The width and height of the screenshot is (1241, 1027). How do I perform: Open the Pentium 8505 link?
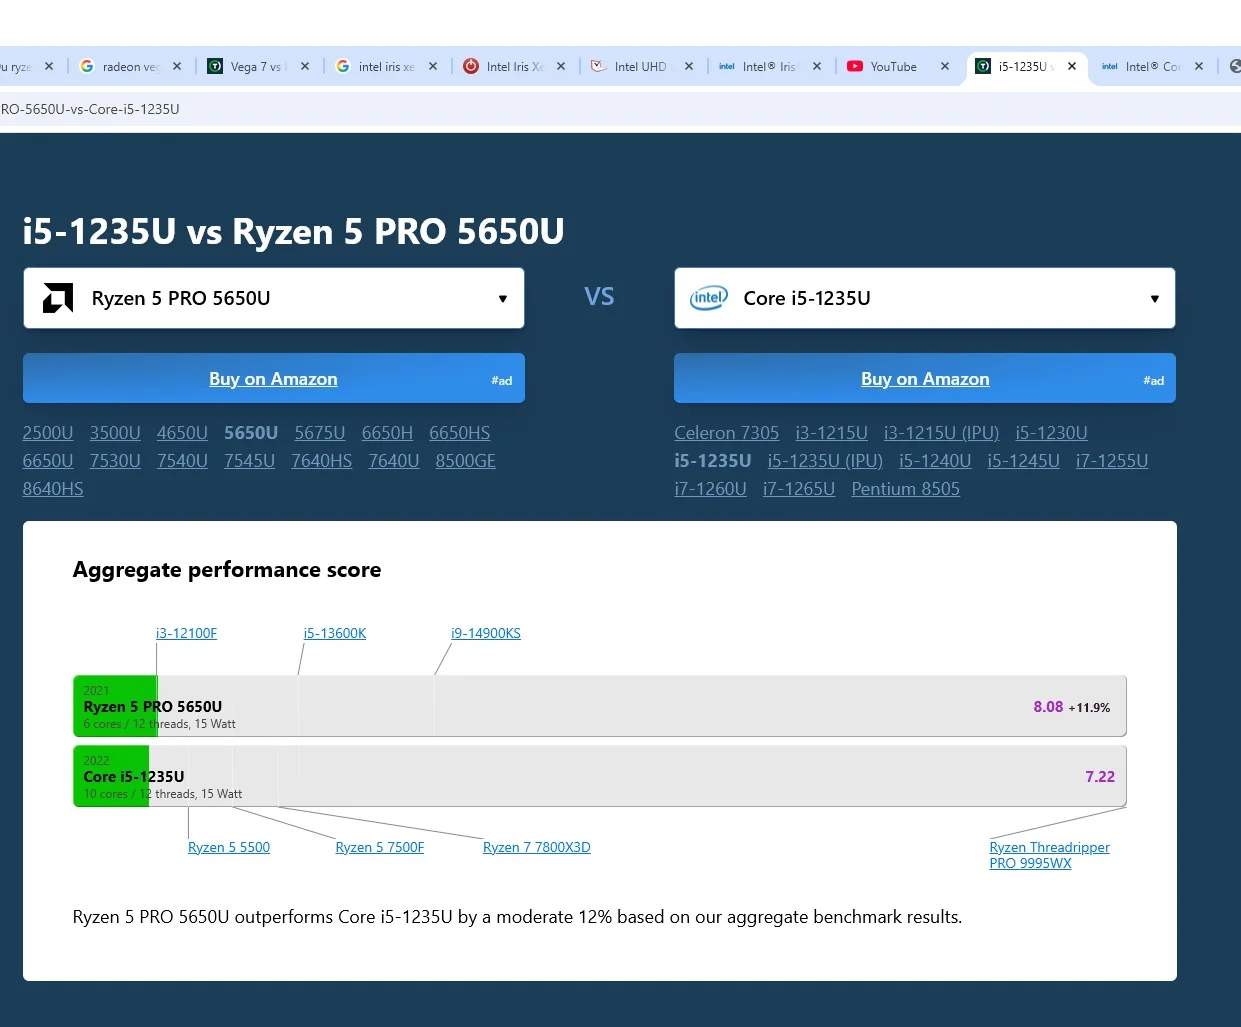tap(906, 489)
